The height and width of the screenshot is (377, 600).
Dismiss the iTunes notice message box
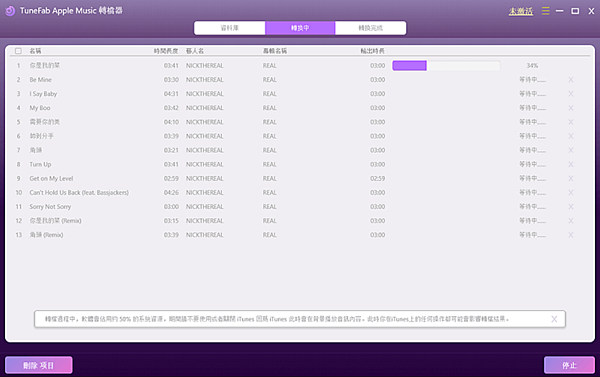click(x=554, y=319)
